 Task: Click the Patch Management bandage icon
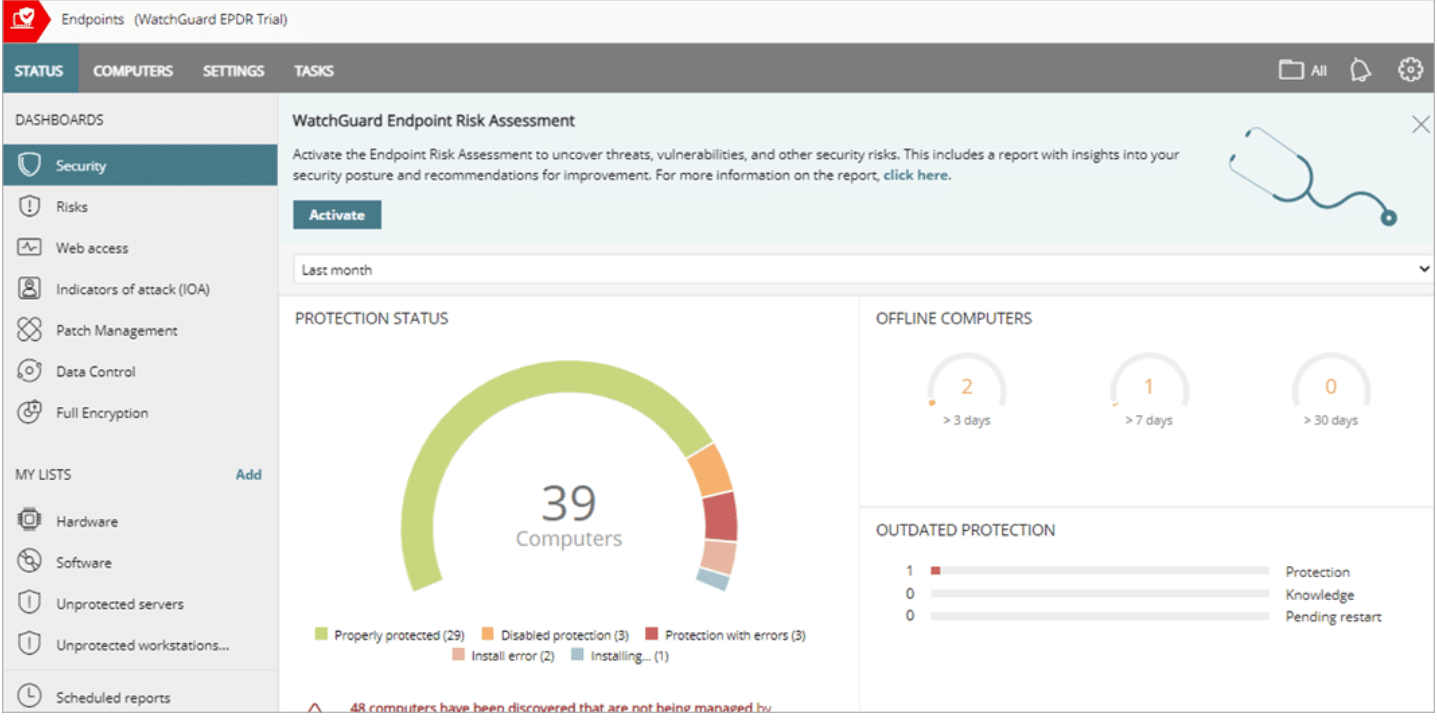pos(30,330)
